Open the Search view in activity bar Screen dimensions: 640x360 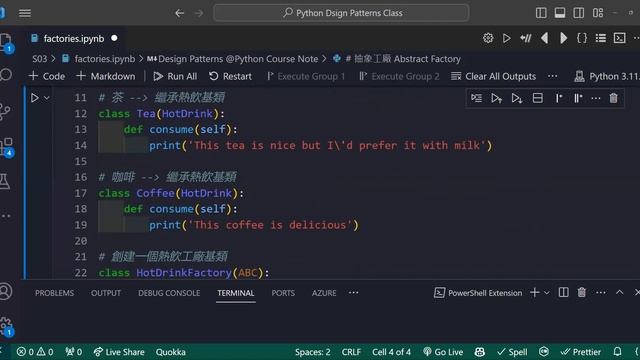pyautogui.click(x=6, y=75)
